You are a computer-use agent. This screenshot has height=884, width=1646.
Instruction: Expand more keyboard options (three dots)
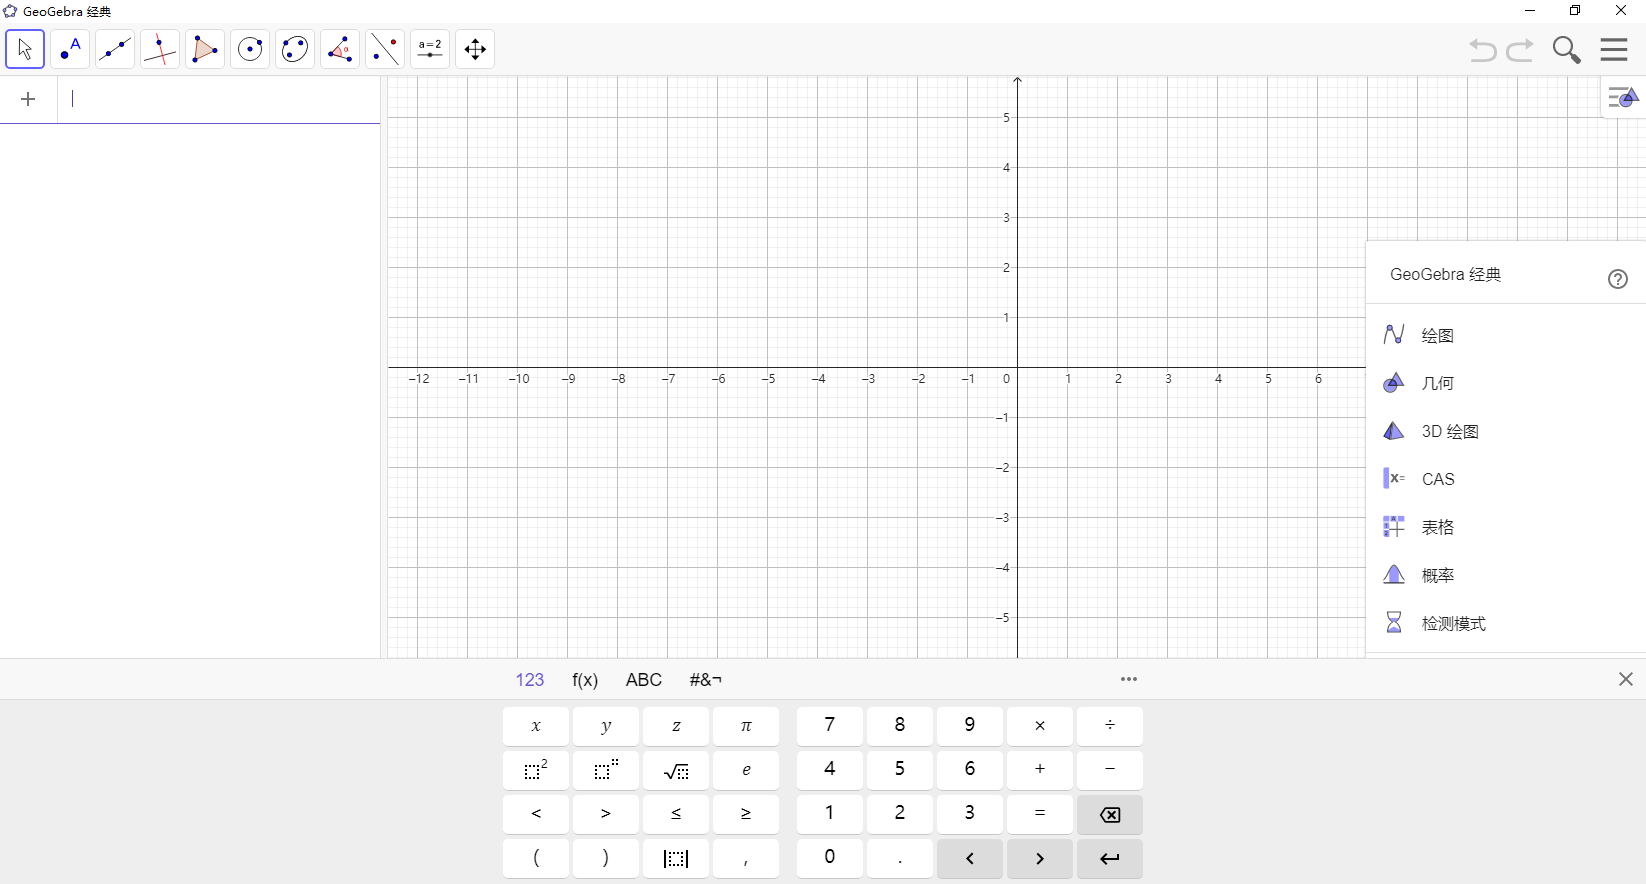1129,679
